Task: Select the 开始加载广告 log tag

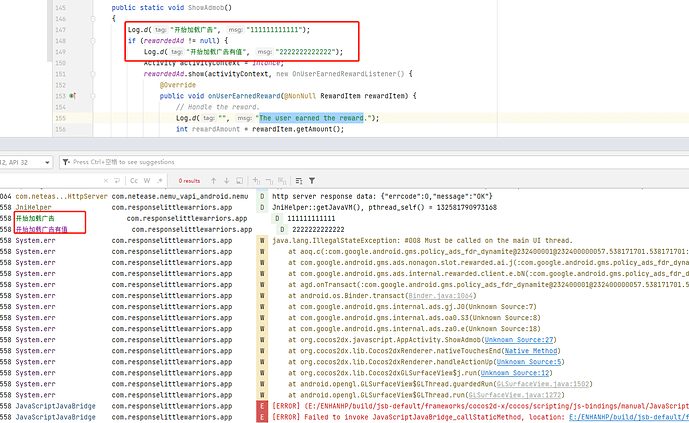Action: click(x=35, y=218)
